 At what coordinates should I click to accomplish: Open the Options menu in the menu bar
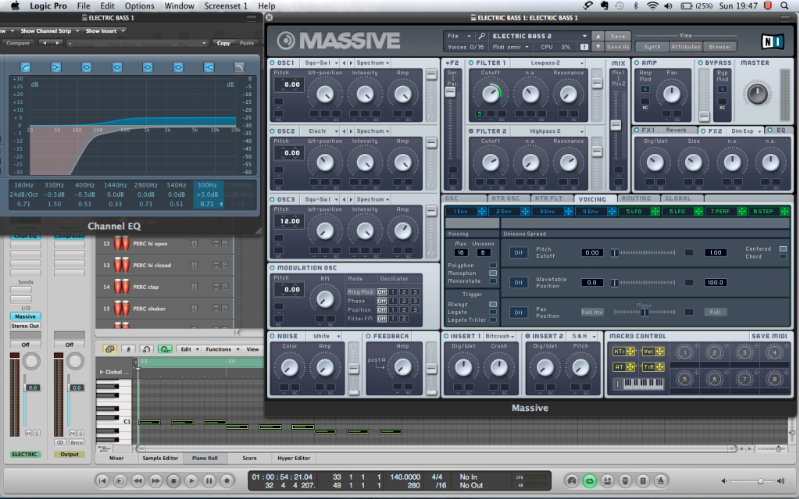[x=139, y=6]
